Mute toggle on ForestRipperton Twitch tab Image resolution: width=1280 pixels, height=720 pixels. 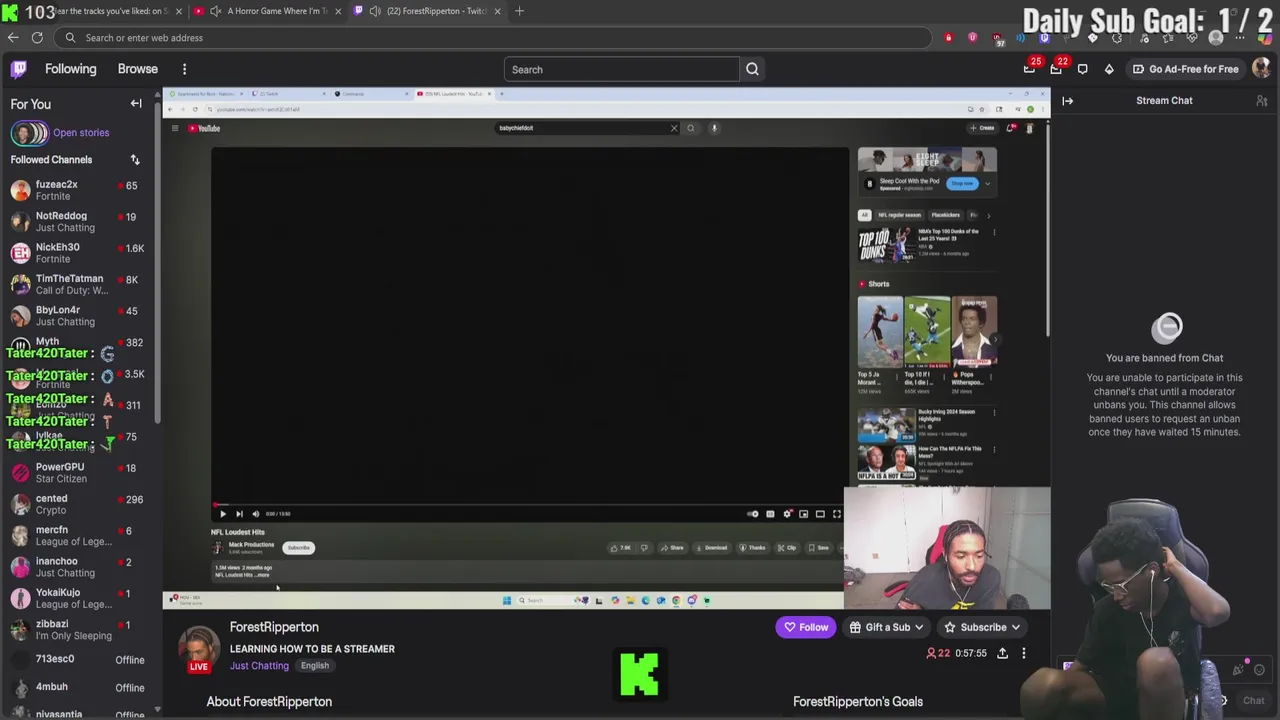(x=375, y=11)
